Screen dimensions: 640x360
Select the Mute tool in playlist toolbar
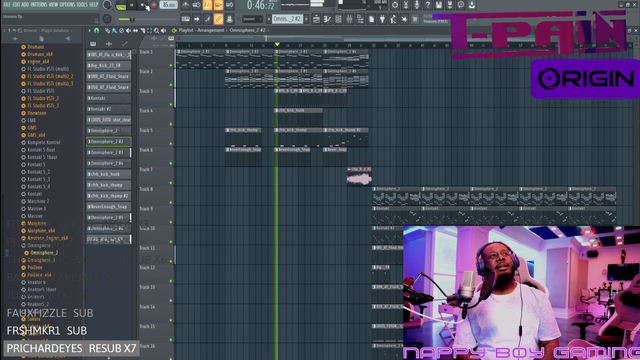coord(128,31)
